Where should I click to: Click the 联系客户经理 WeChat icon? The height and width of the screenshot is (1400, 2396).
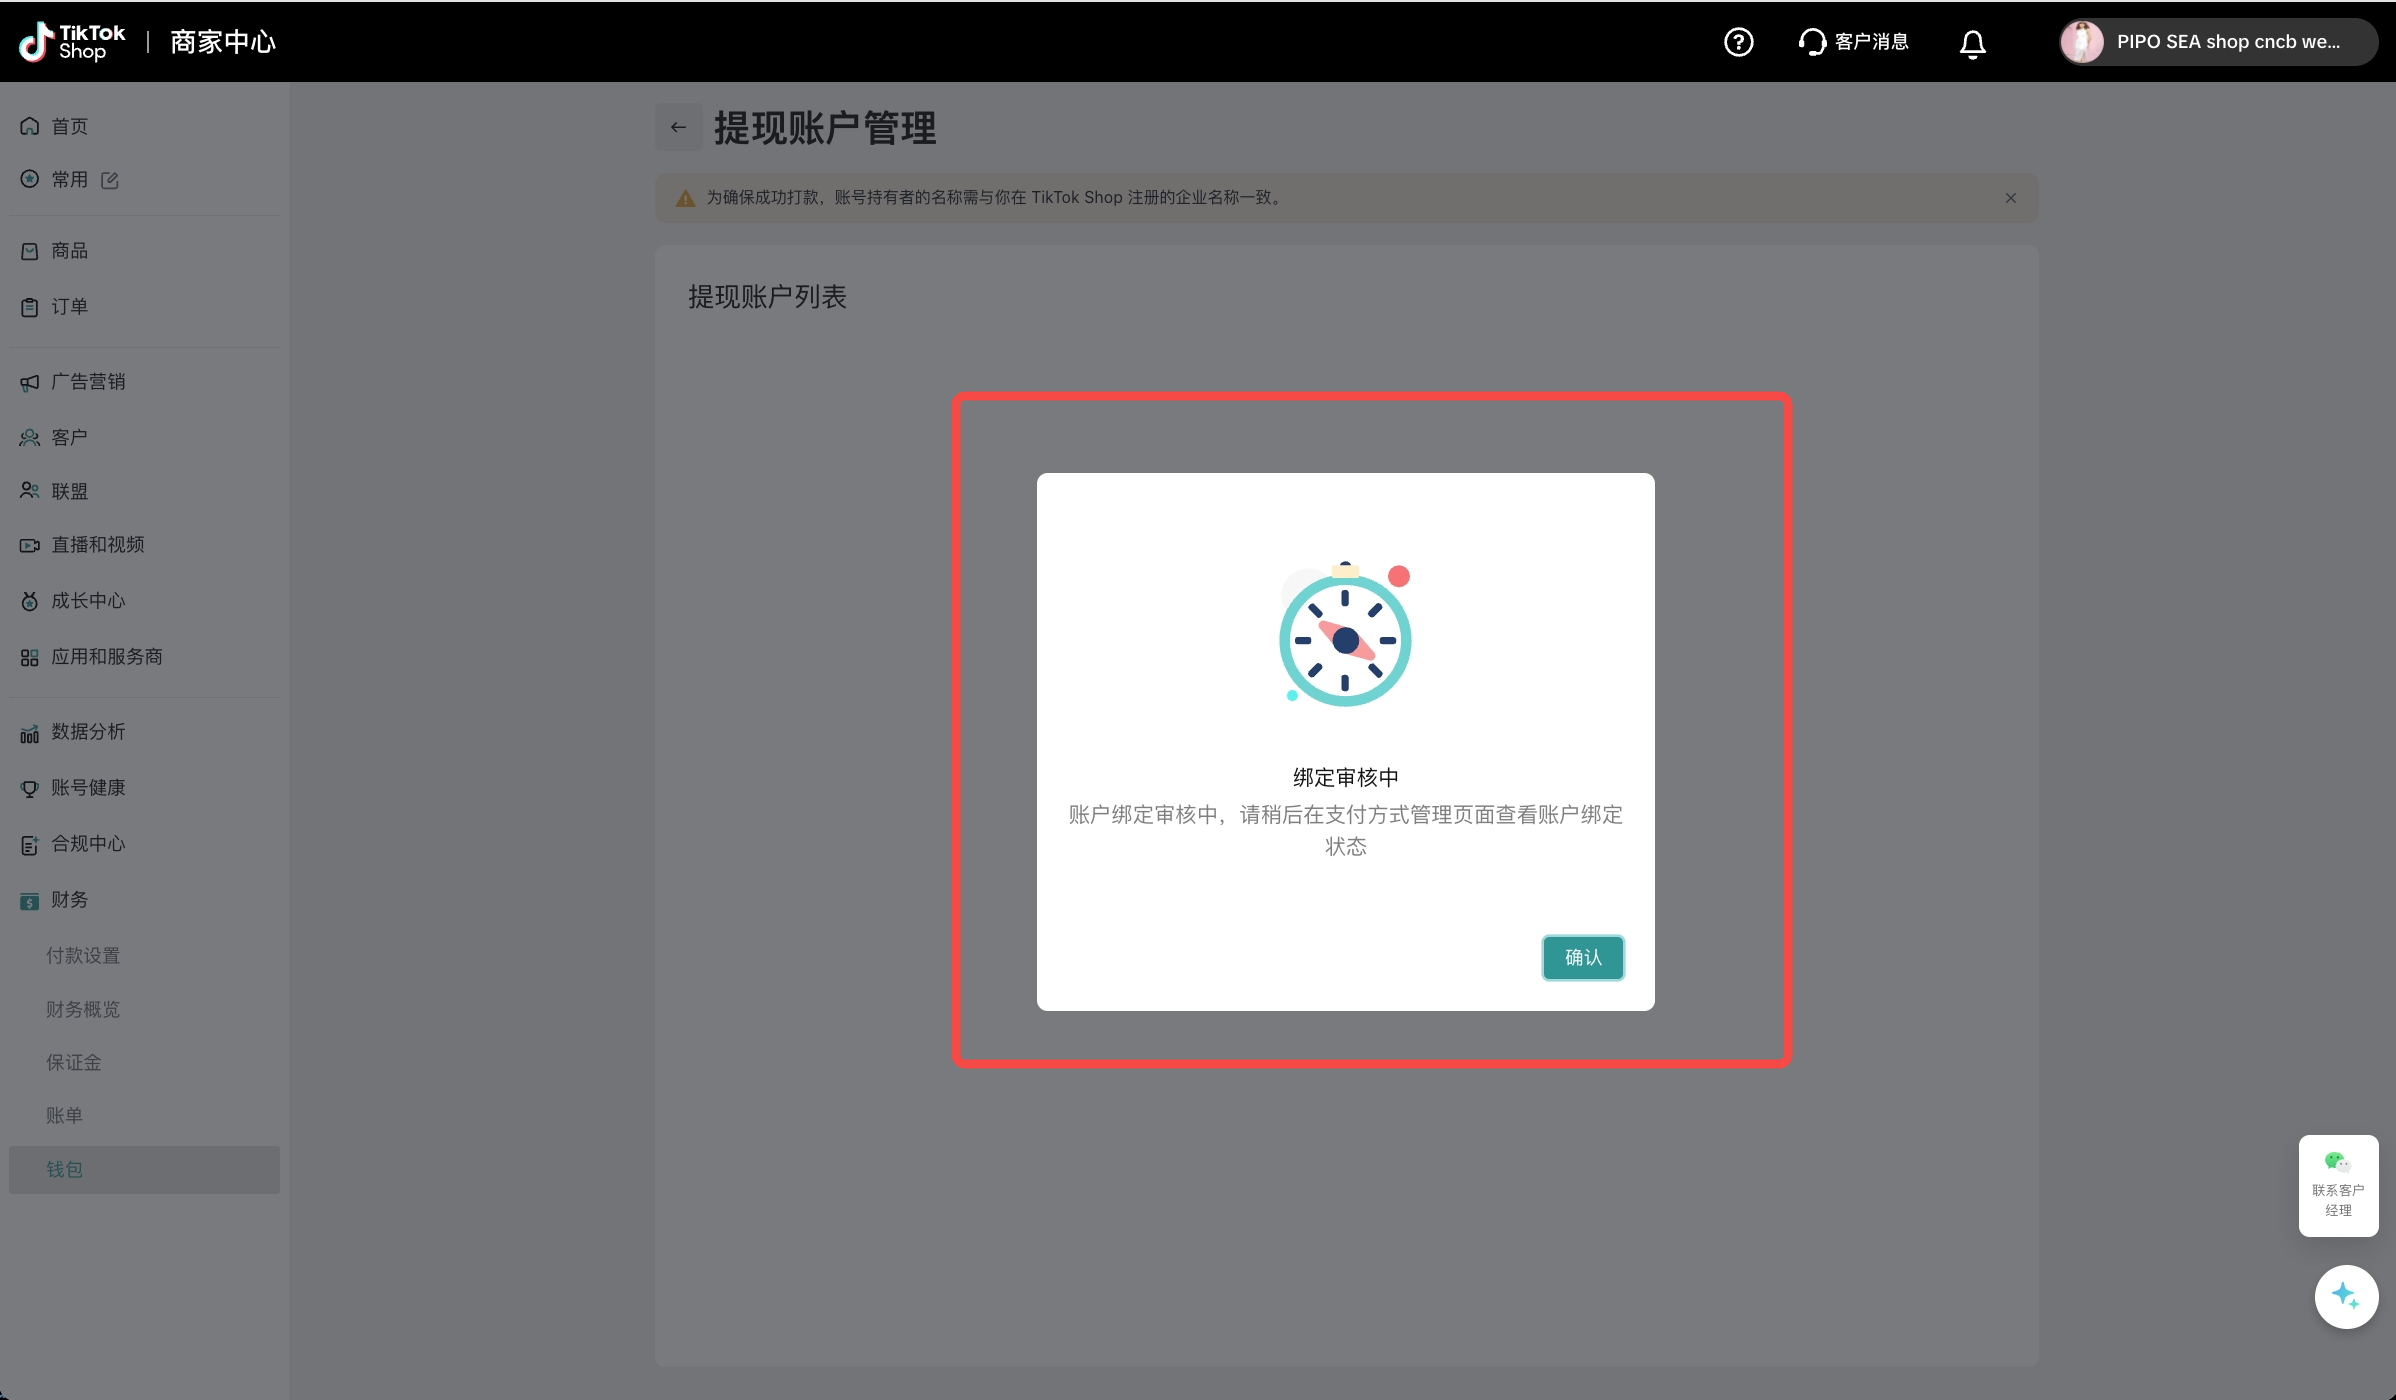pos(2337,1162)
